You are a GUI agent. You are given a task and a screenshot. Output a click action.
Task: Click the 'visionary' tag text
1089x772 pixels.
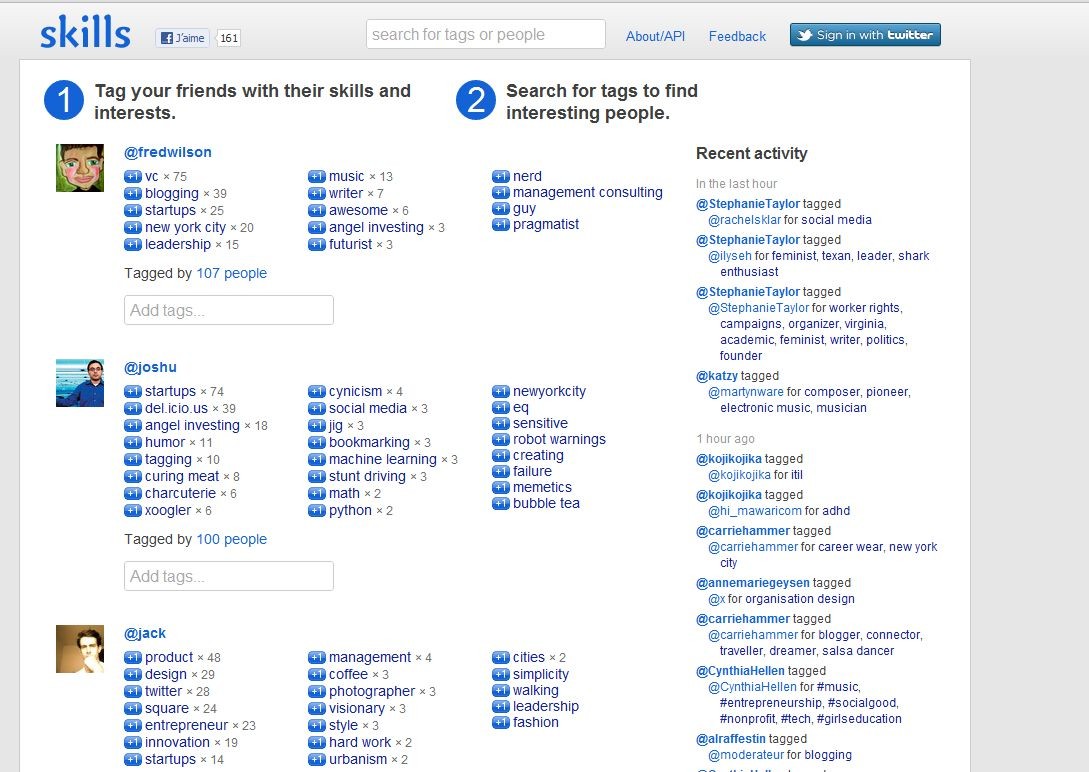pos(356,708)
